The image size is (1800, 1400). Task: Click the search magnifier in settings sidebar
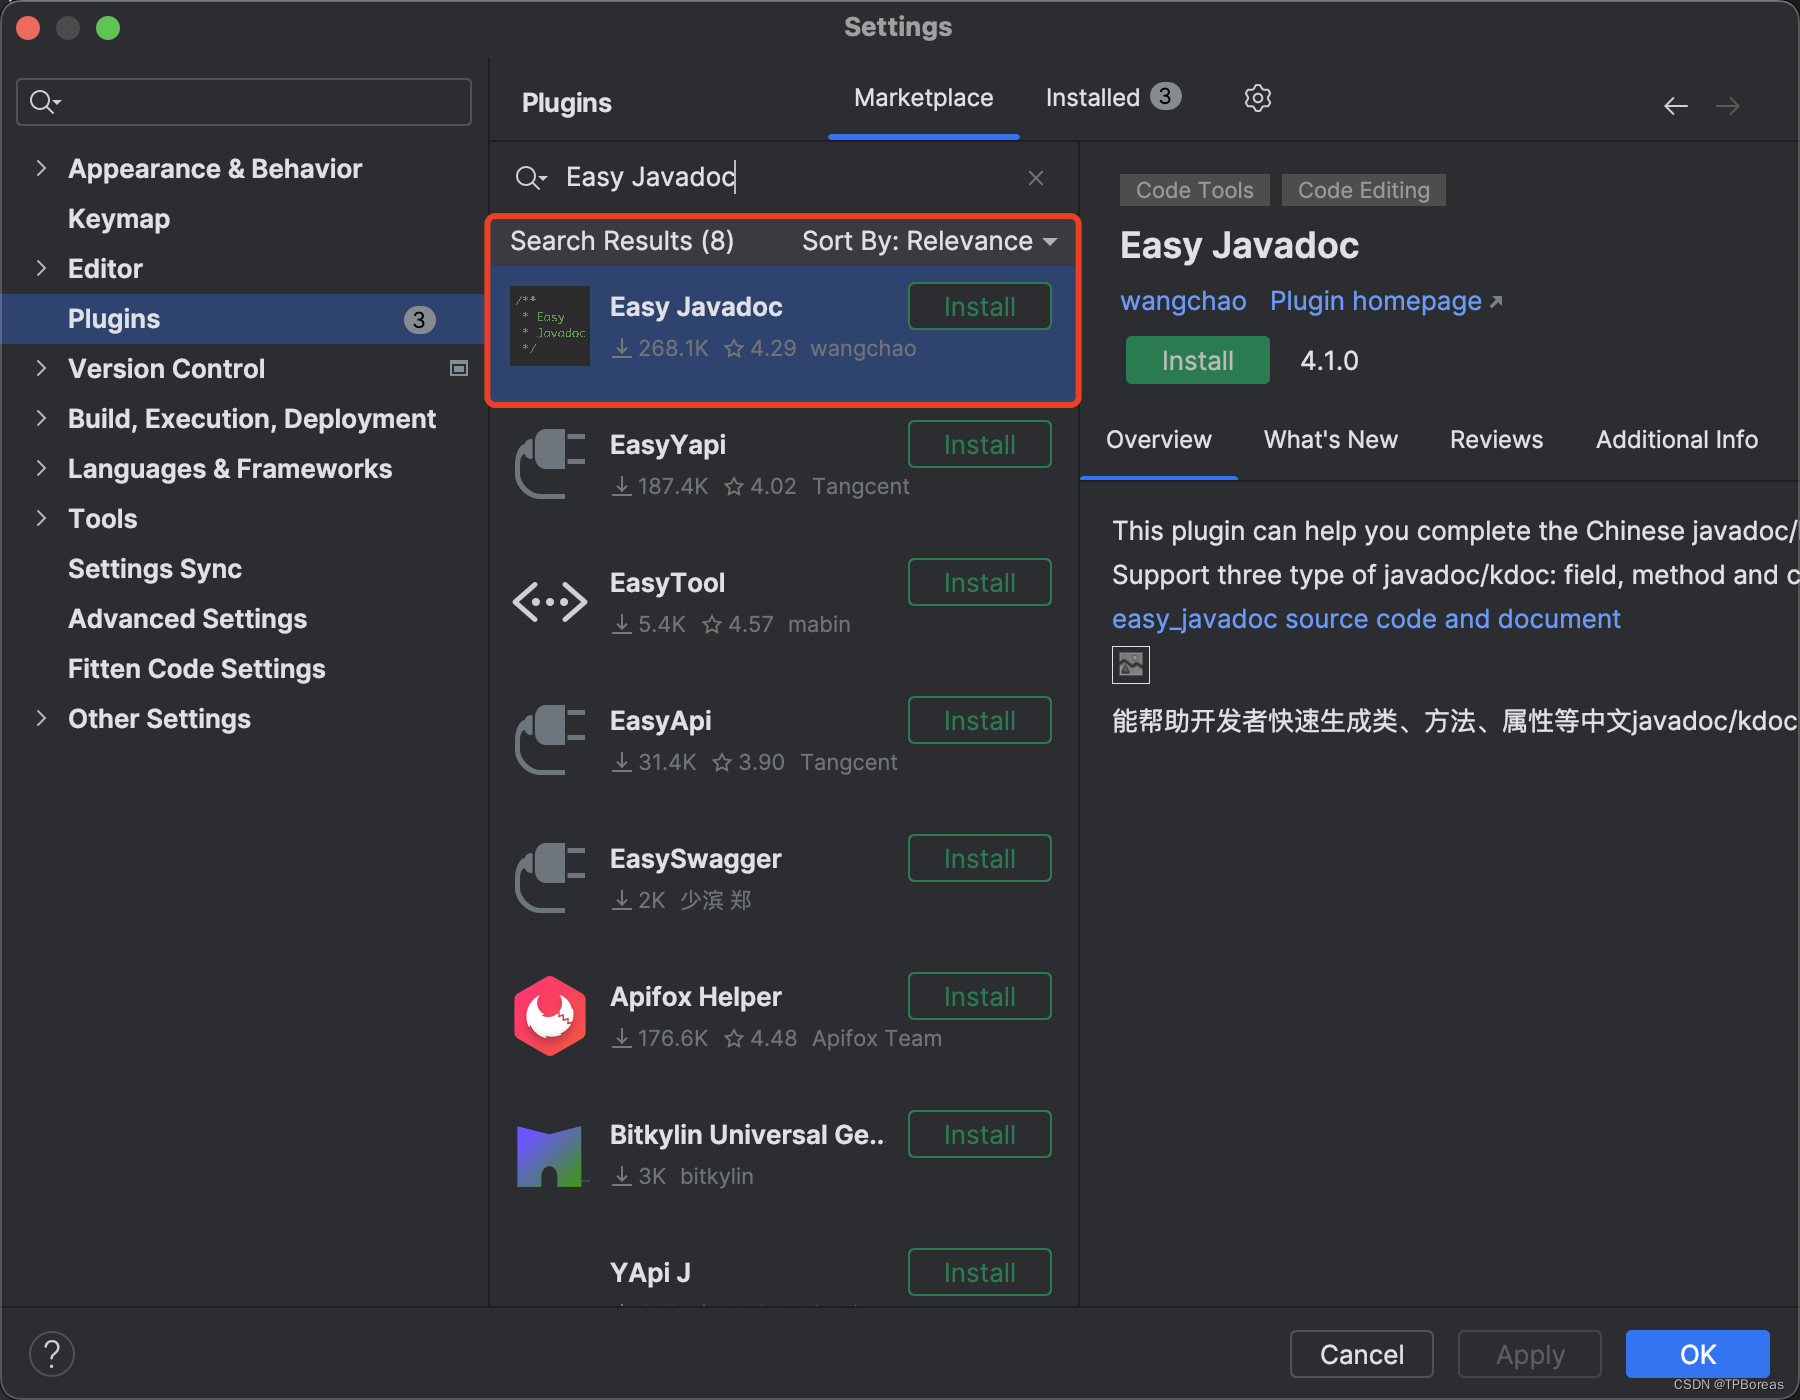43,101
